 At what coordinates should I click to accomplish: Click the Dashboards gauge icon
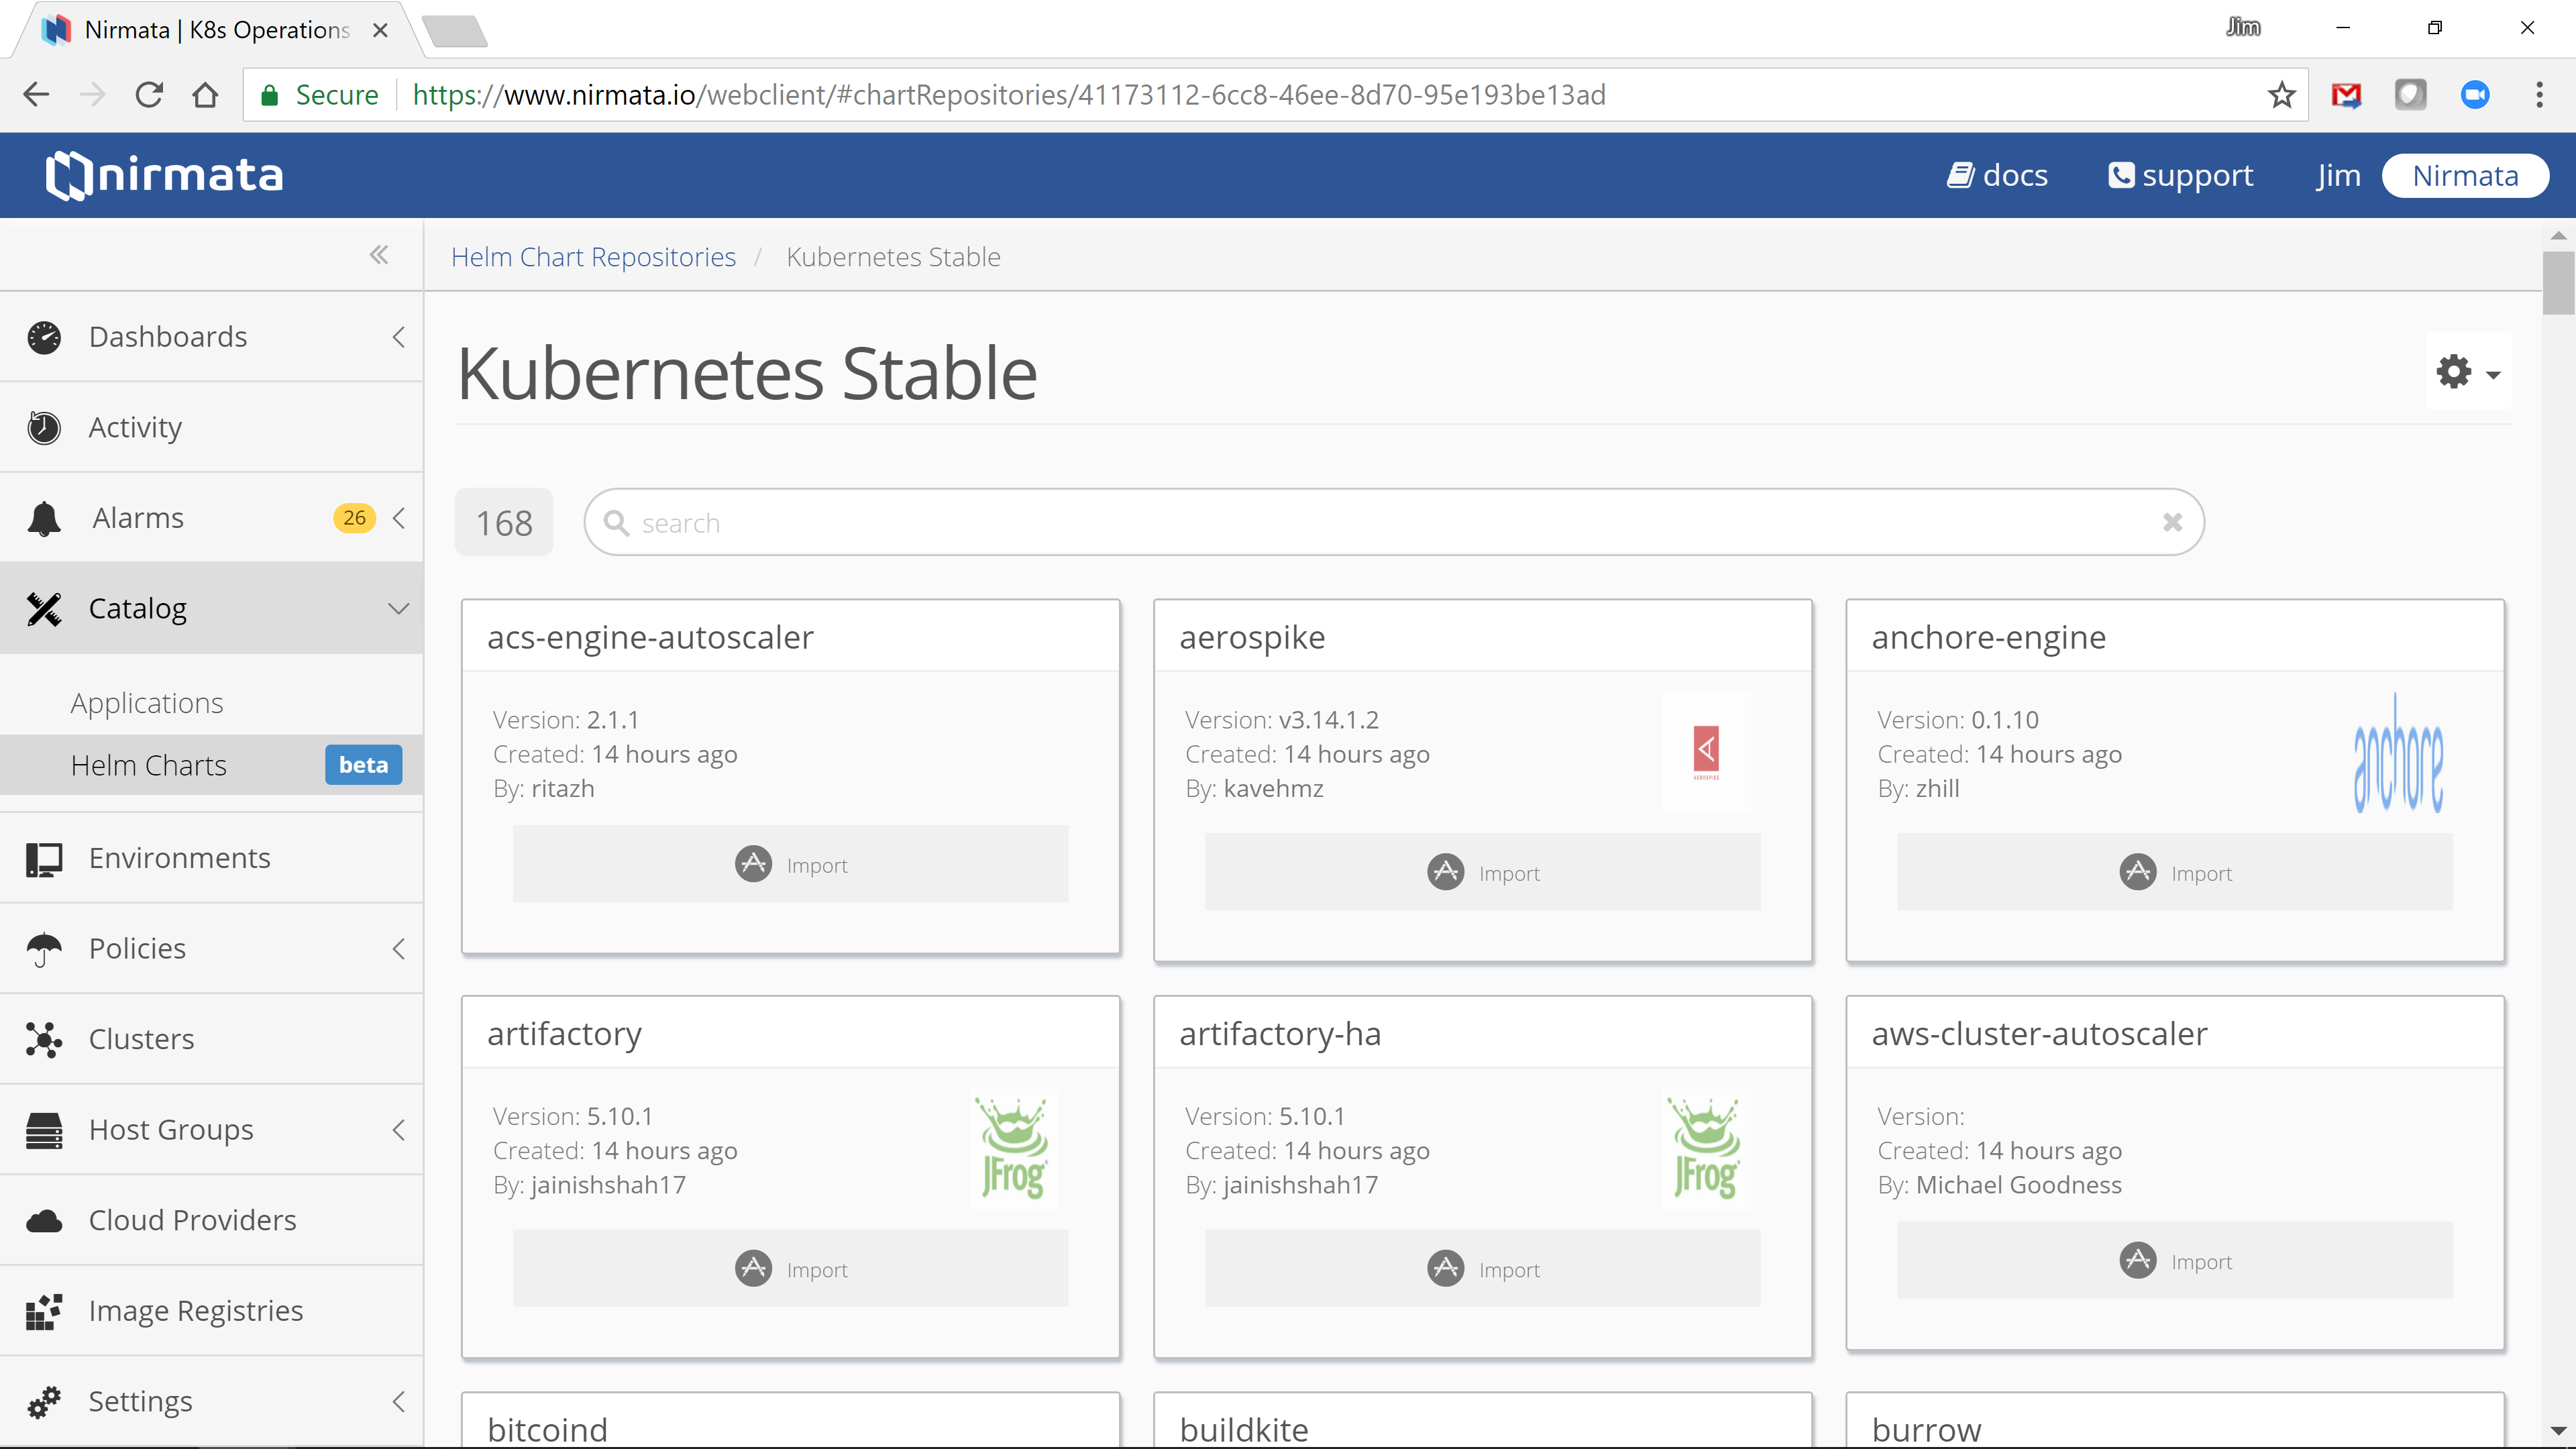pyautogui.click(x=44, y=337)
